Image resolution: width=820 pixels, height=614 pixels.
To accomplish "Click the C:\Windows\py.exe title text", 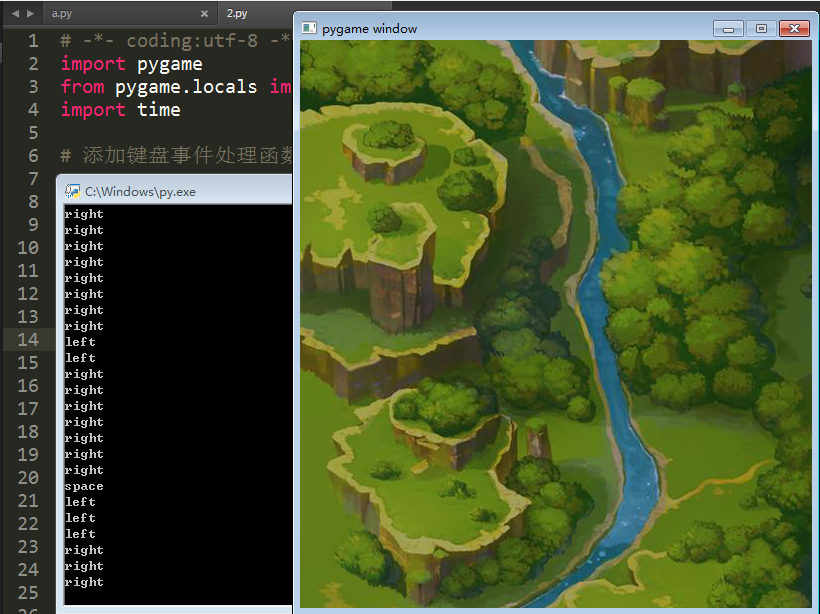I will (140, 192).
